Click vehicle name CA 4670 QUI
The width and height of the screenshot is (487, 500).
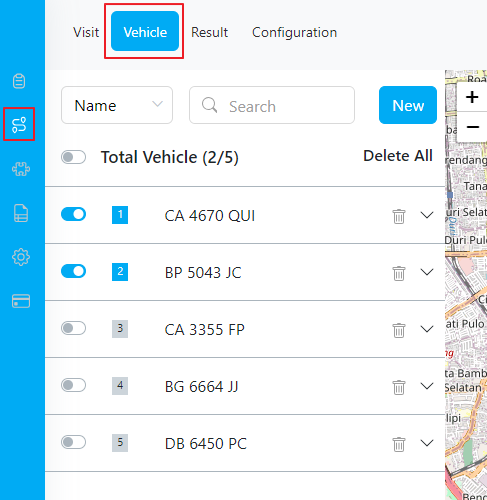click(x=210, y=216)
